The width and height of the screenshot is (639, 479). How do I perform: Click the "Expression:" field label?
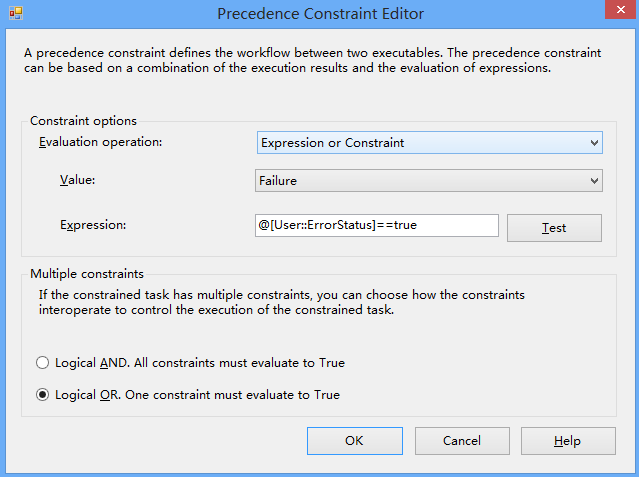[92, 225]
